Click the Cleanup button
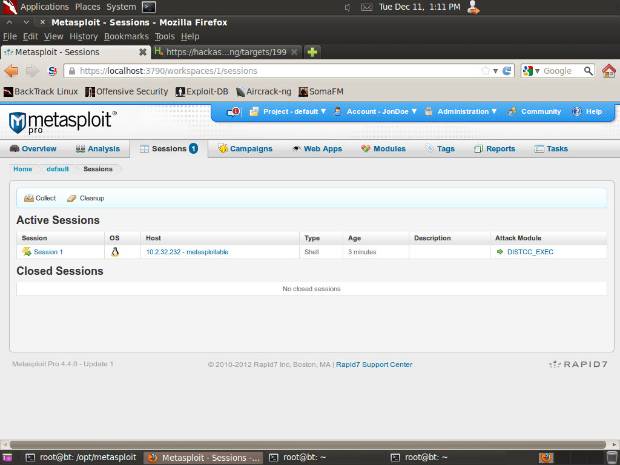The width and height of the screenshot is (620, 465). [85, 198]
